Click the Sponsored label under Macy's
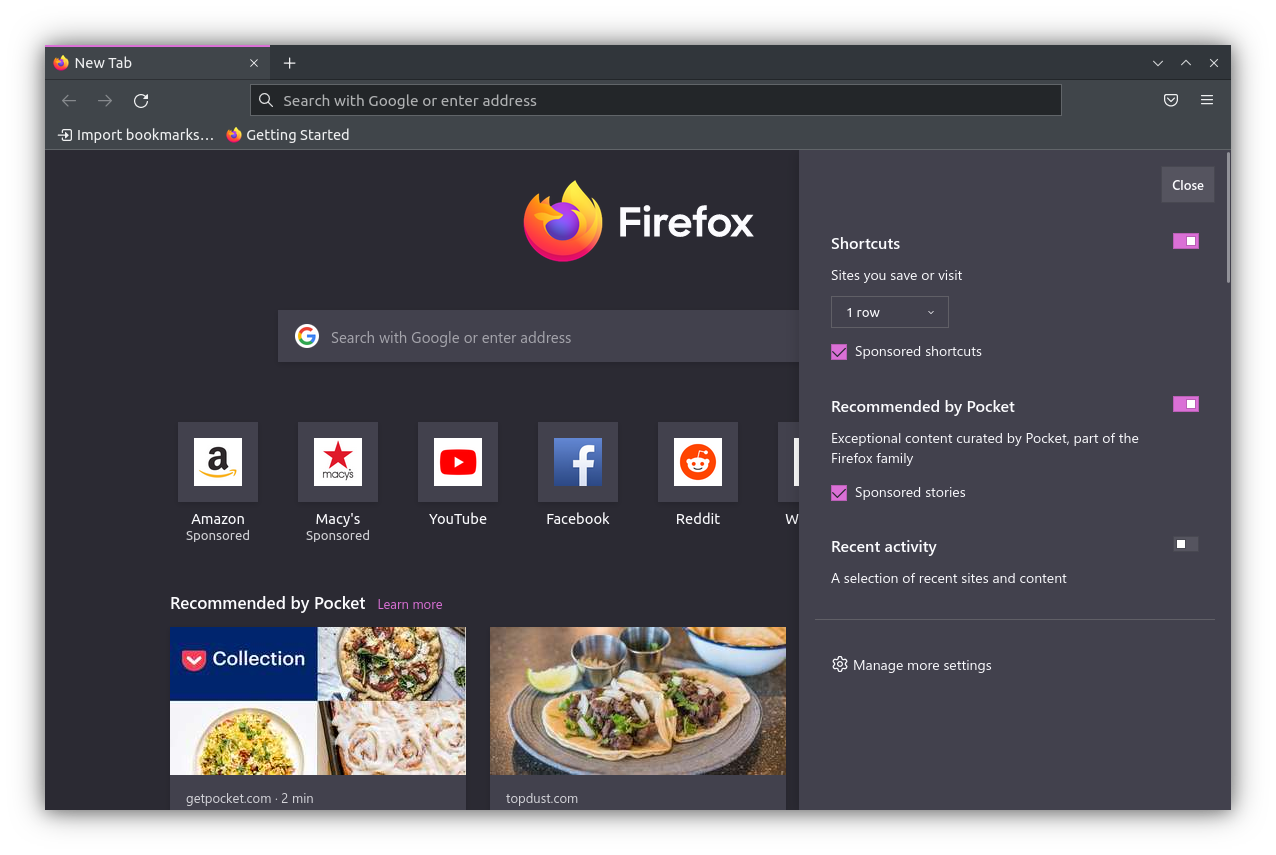This screenshot has width=1276, height=855. click(338, 536)
